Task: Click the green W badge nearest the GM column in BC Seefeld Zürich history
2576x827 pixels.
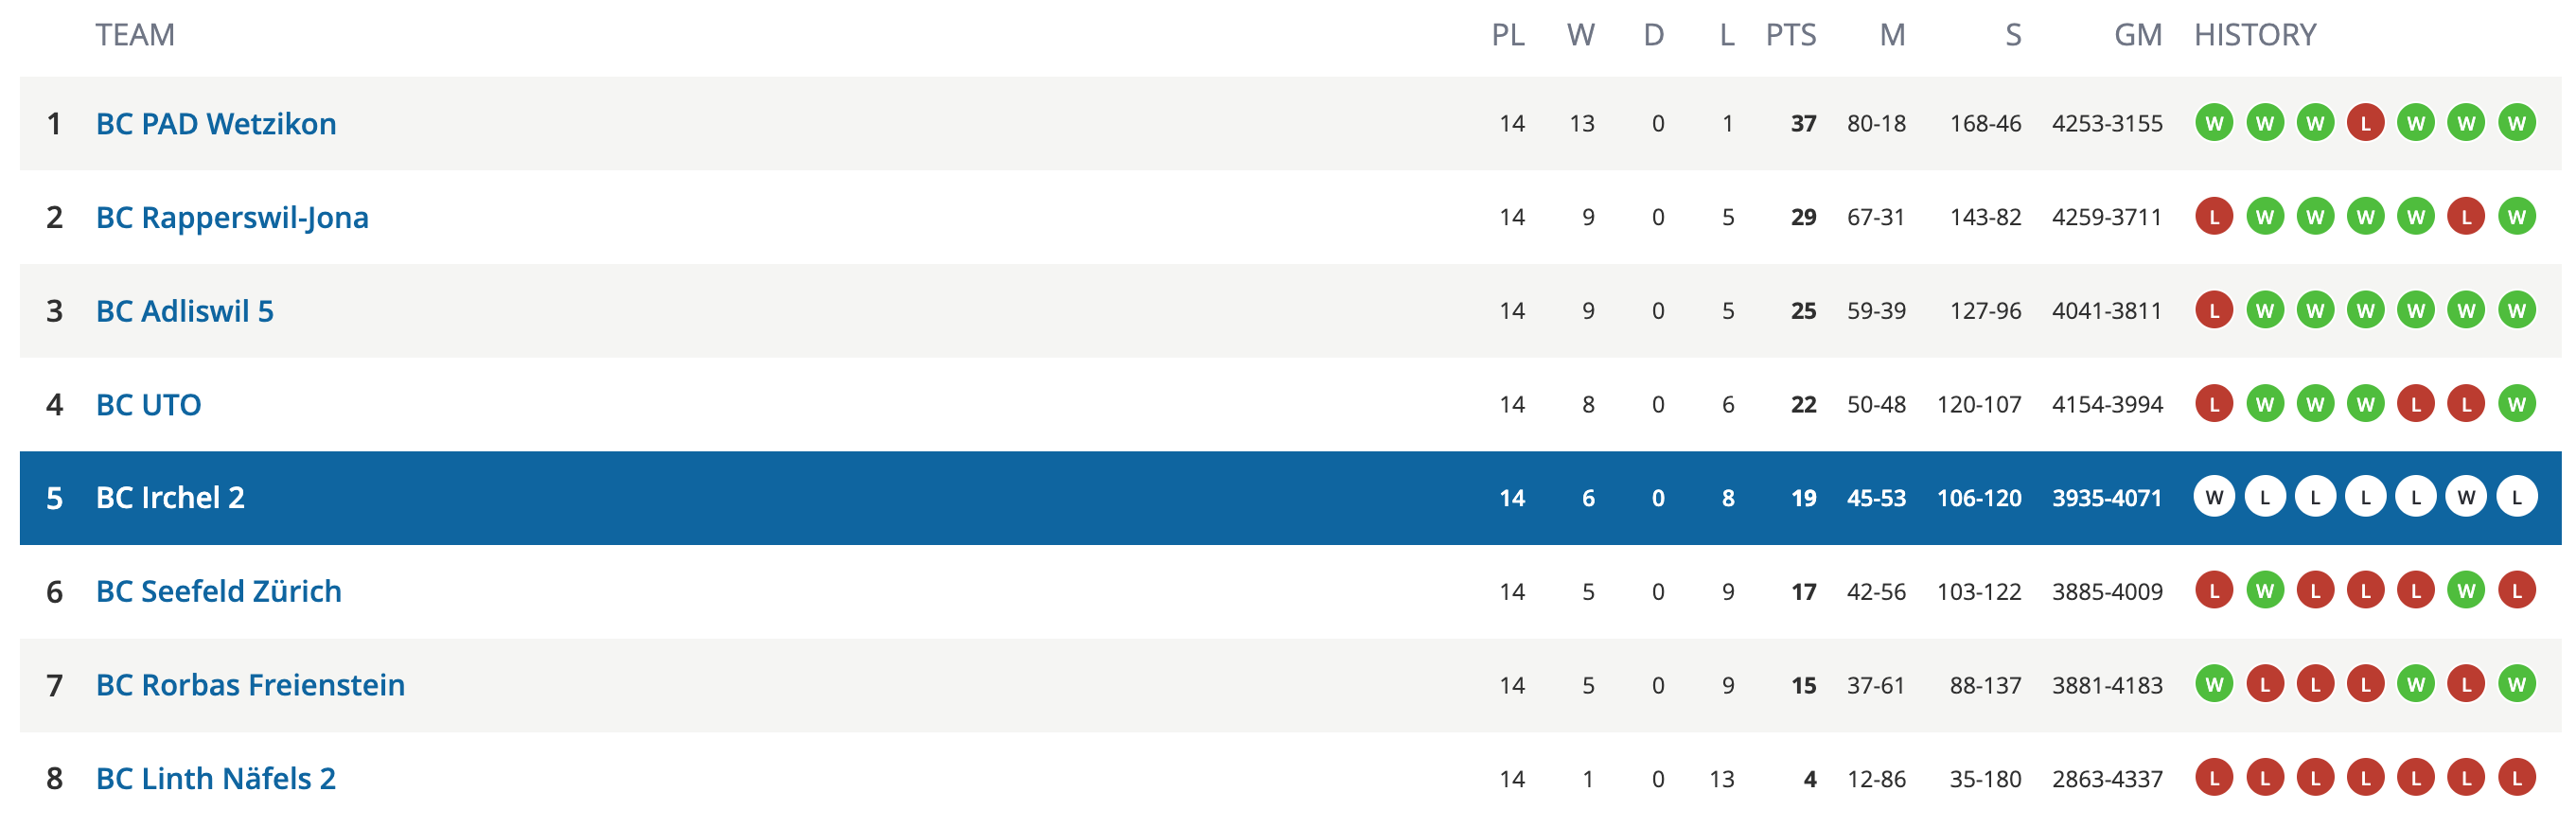Action: coord(2264,592)
